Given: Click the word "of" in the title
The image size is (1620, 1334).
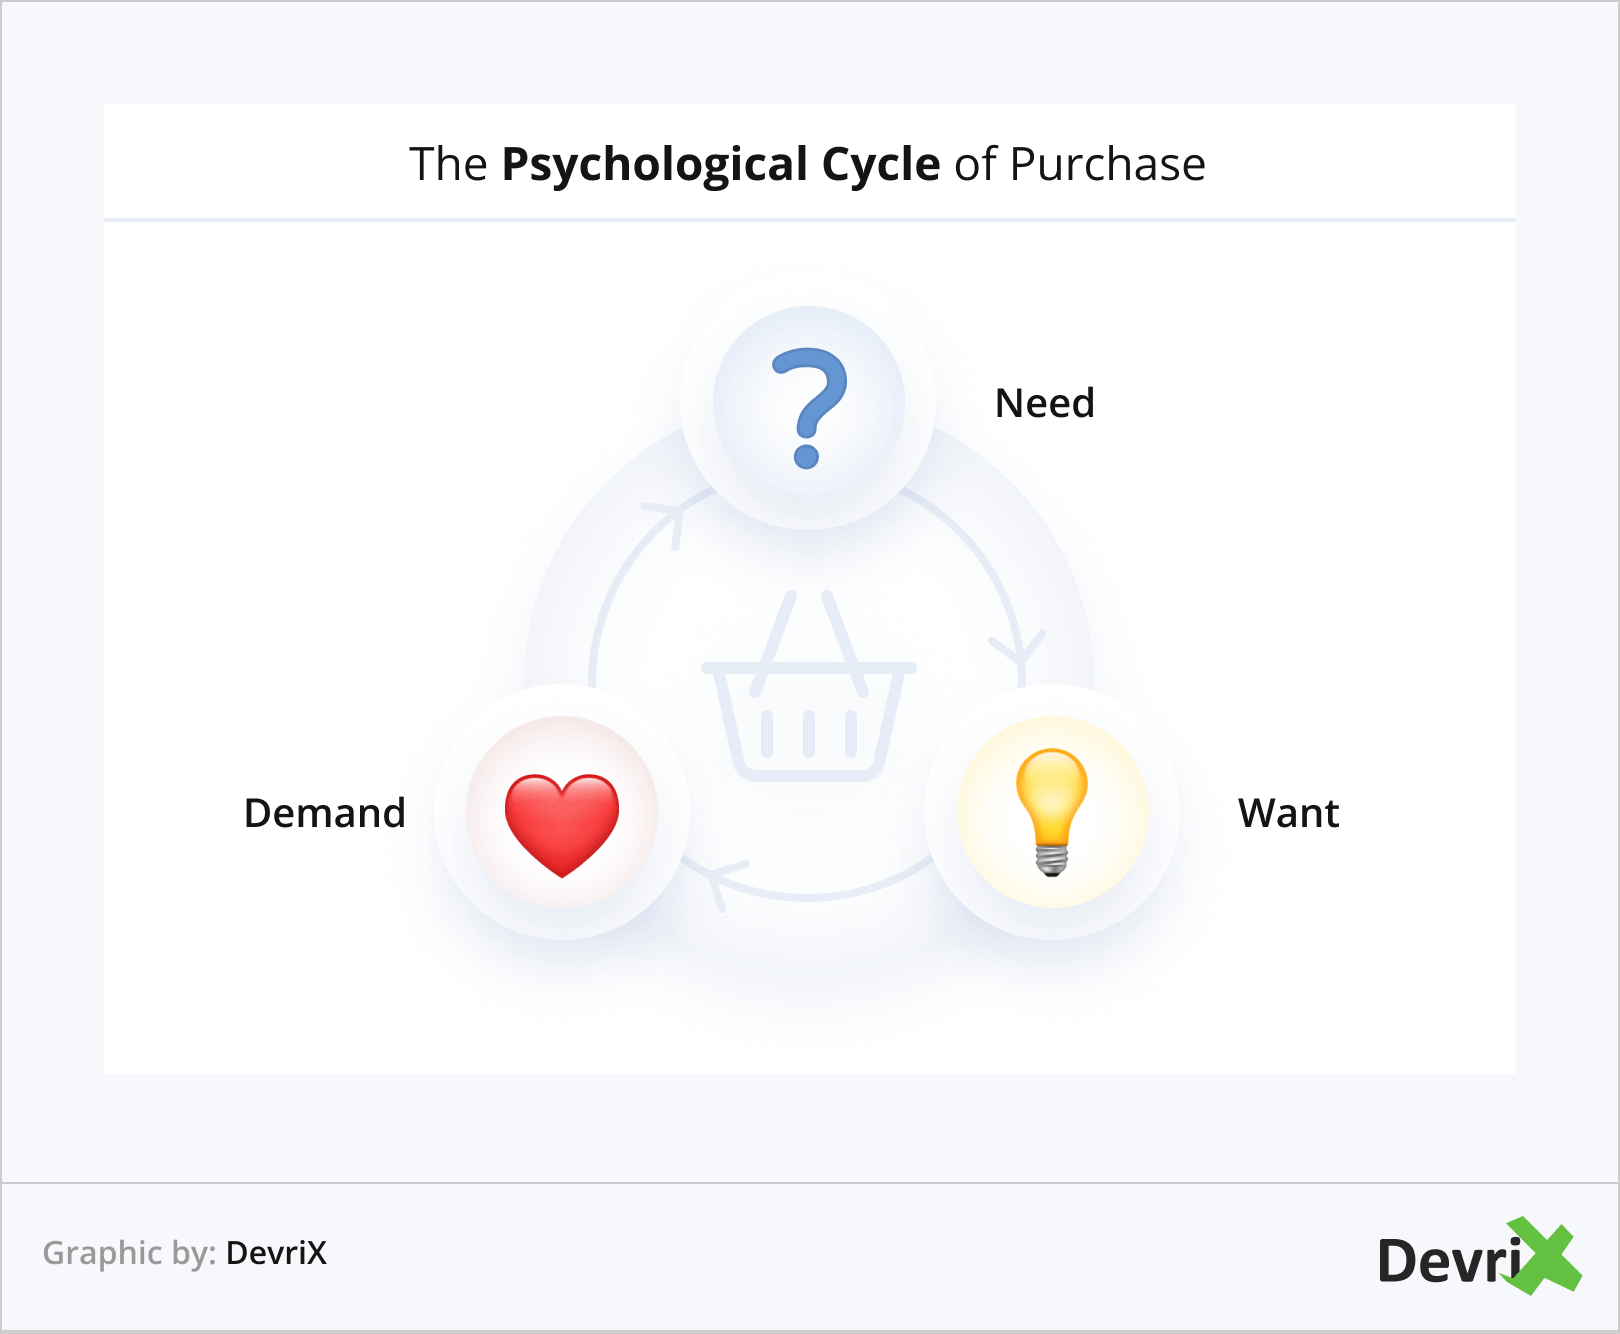Looking at the screenshot, I should (x=975, y=165).
